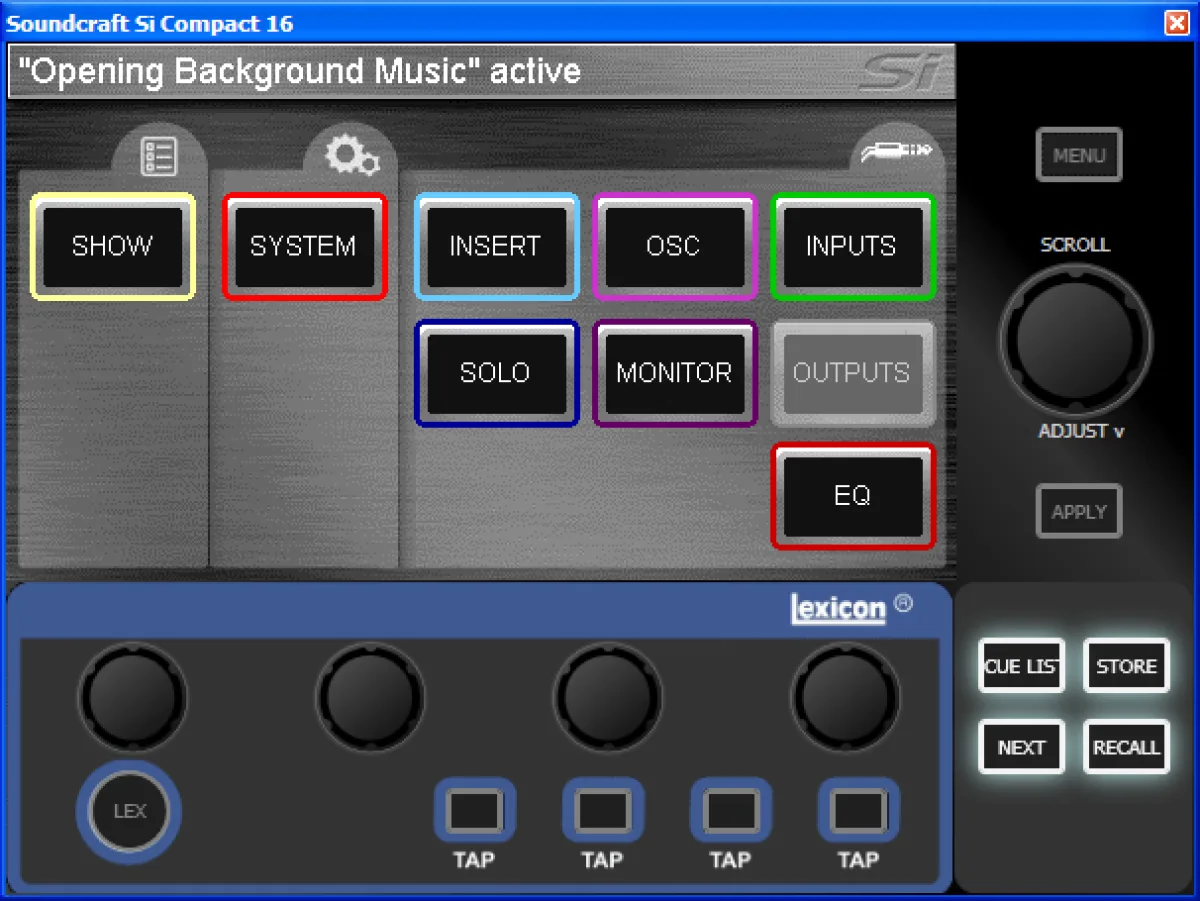Select the INSERT option
Viewport: 1200px width, 901px height.
coord(495,246)
